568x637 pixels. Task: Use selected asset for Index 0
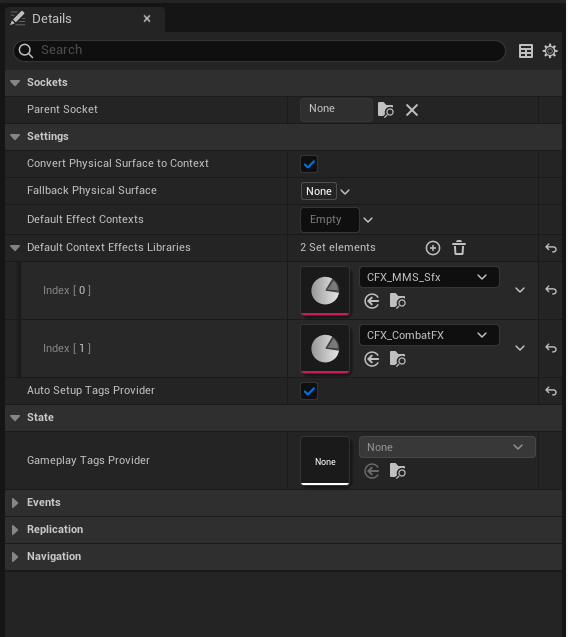pyautogui.click(x=372, y=301)
